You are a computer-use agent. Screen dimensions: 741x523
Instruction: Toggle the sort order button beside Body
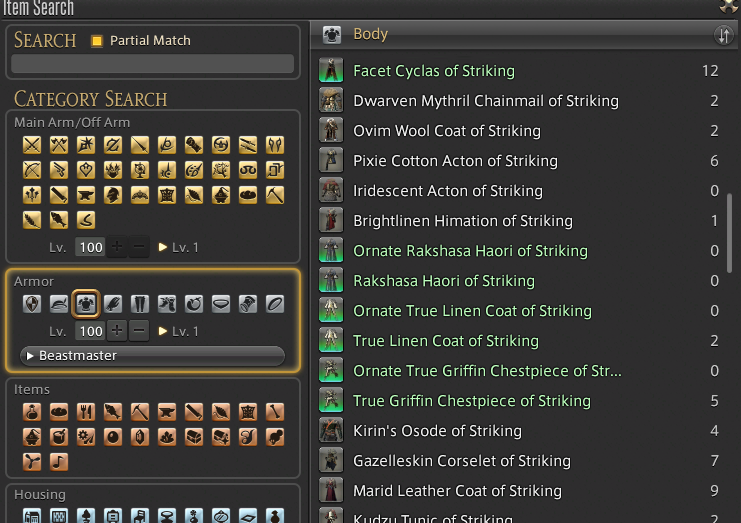click(724, 35)
